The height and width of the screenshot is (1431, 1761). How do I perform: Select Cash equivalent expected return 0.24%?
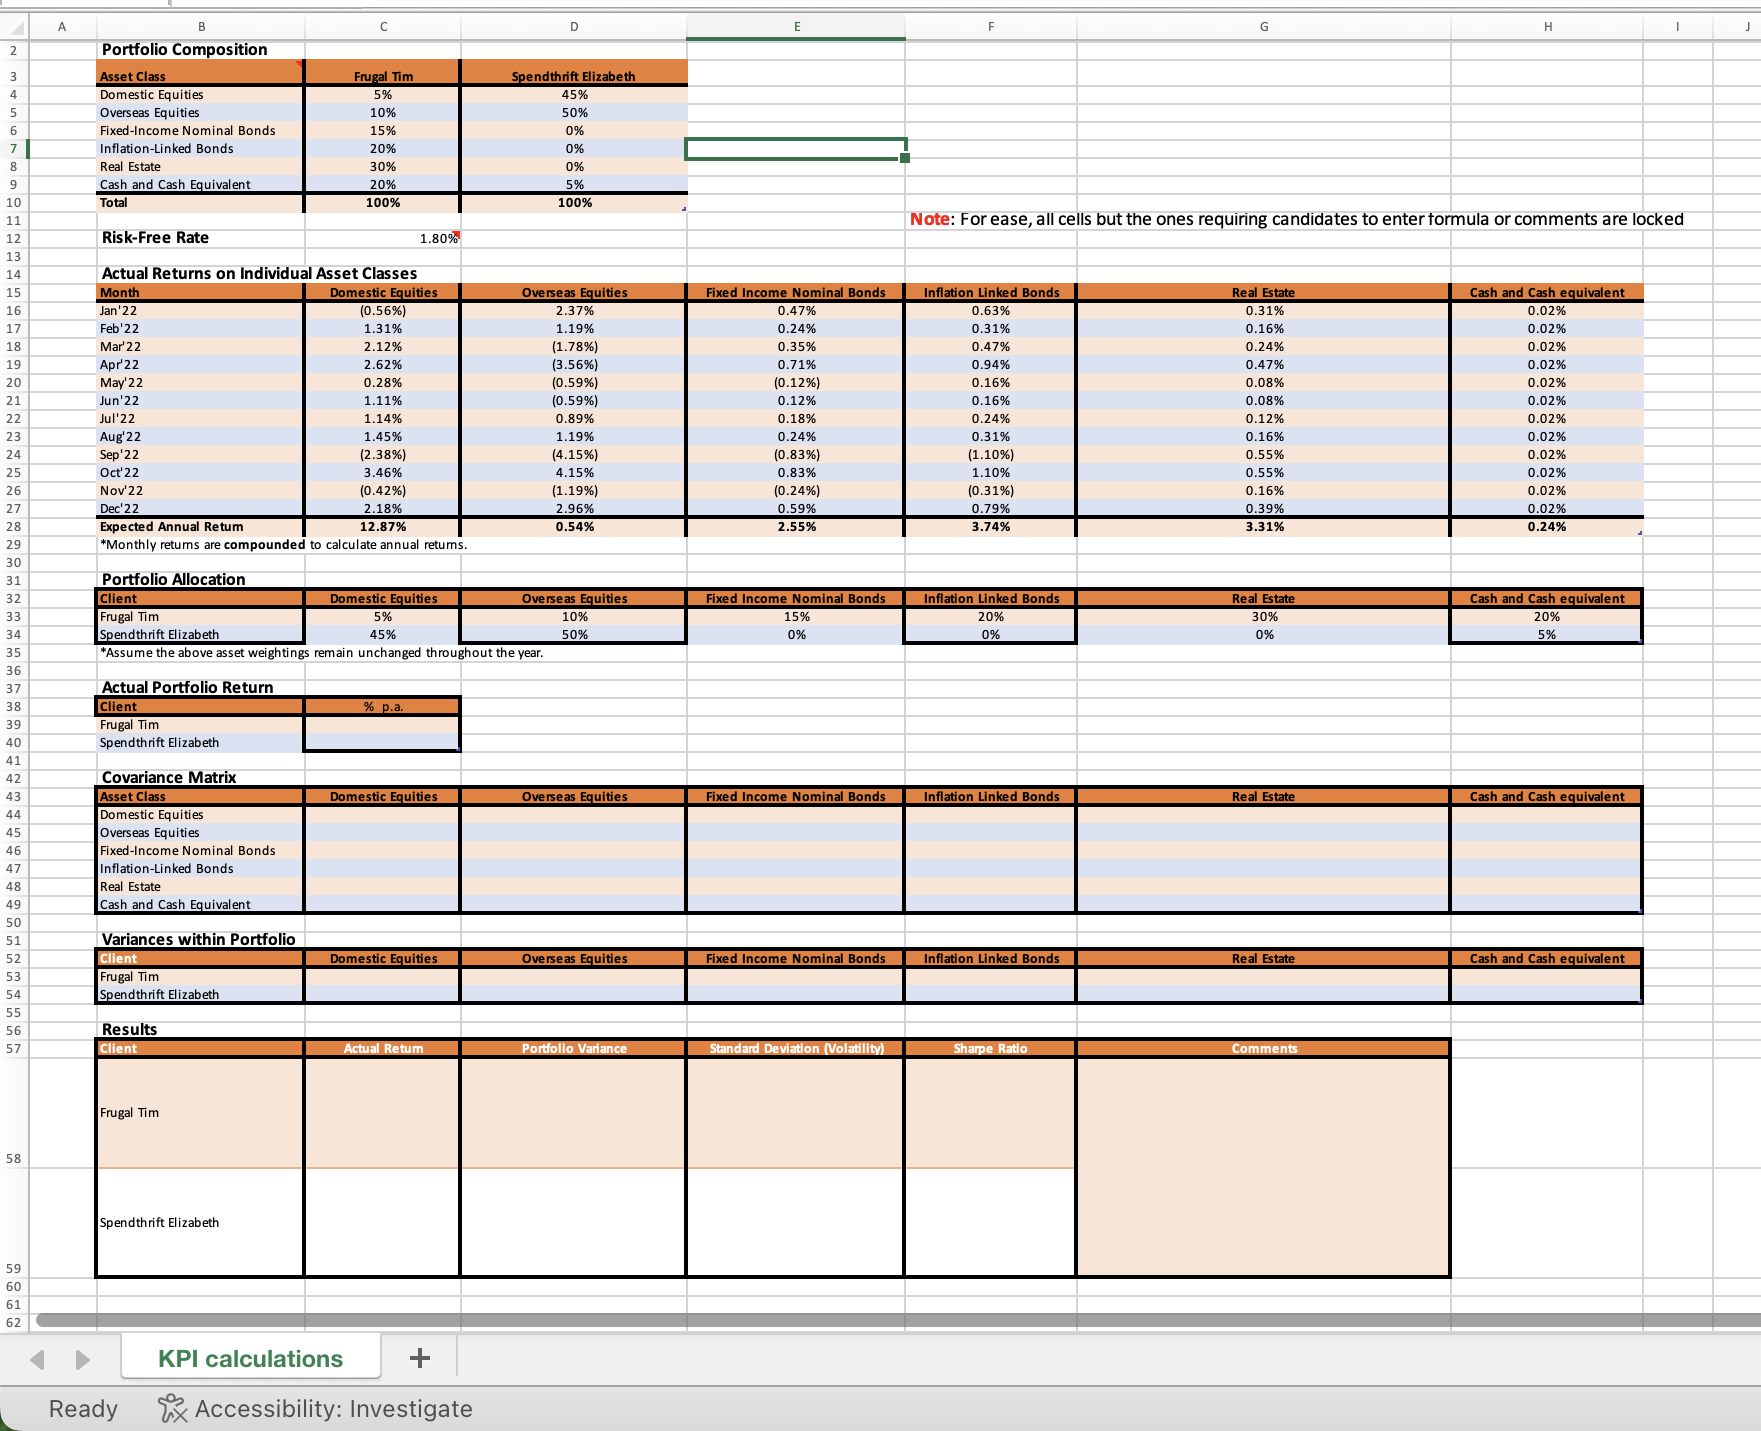tap(1546, 526)
